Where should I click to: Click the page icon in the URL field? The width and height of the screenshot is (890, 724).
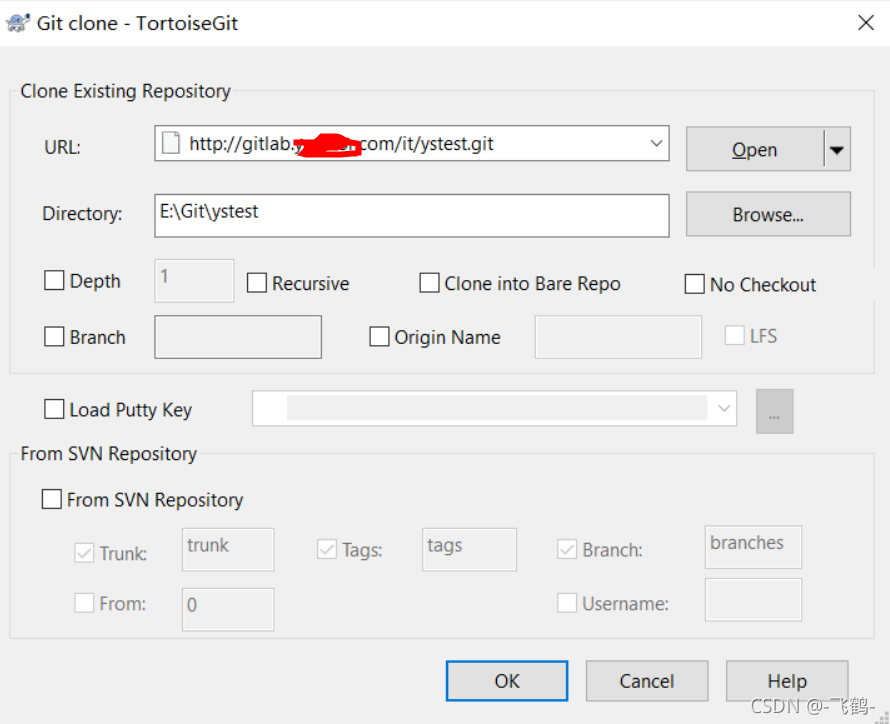(171, 143)
